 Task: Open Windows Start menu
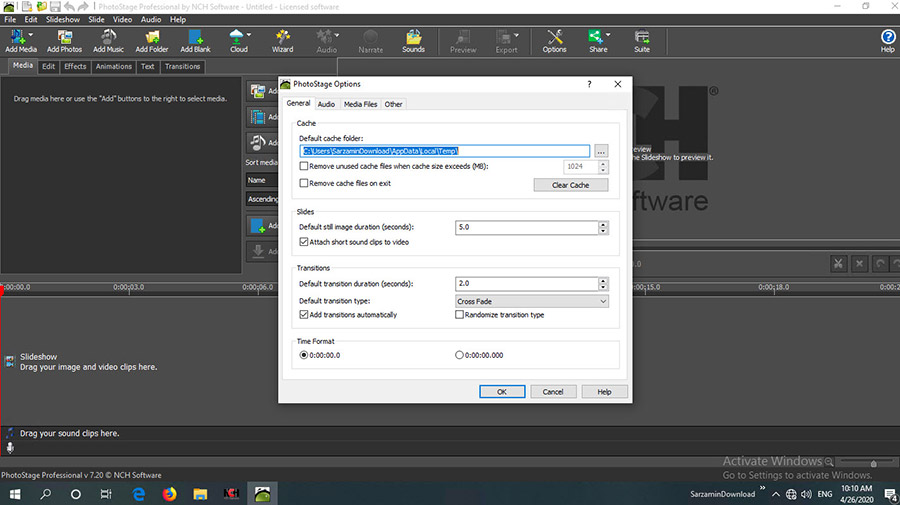(15, 494)
